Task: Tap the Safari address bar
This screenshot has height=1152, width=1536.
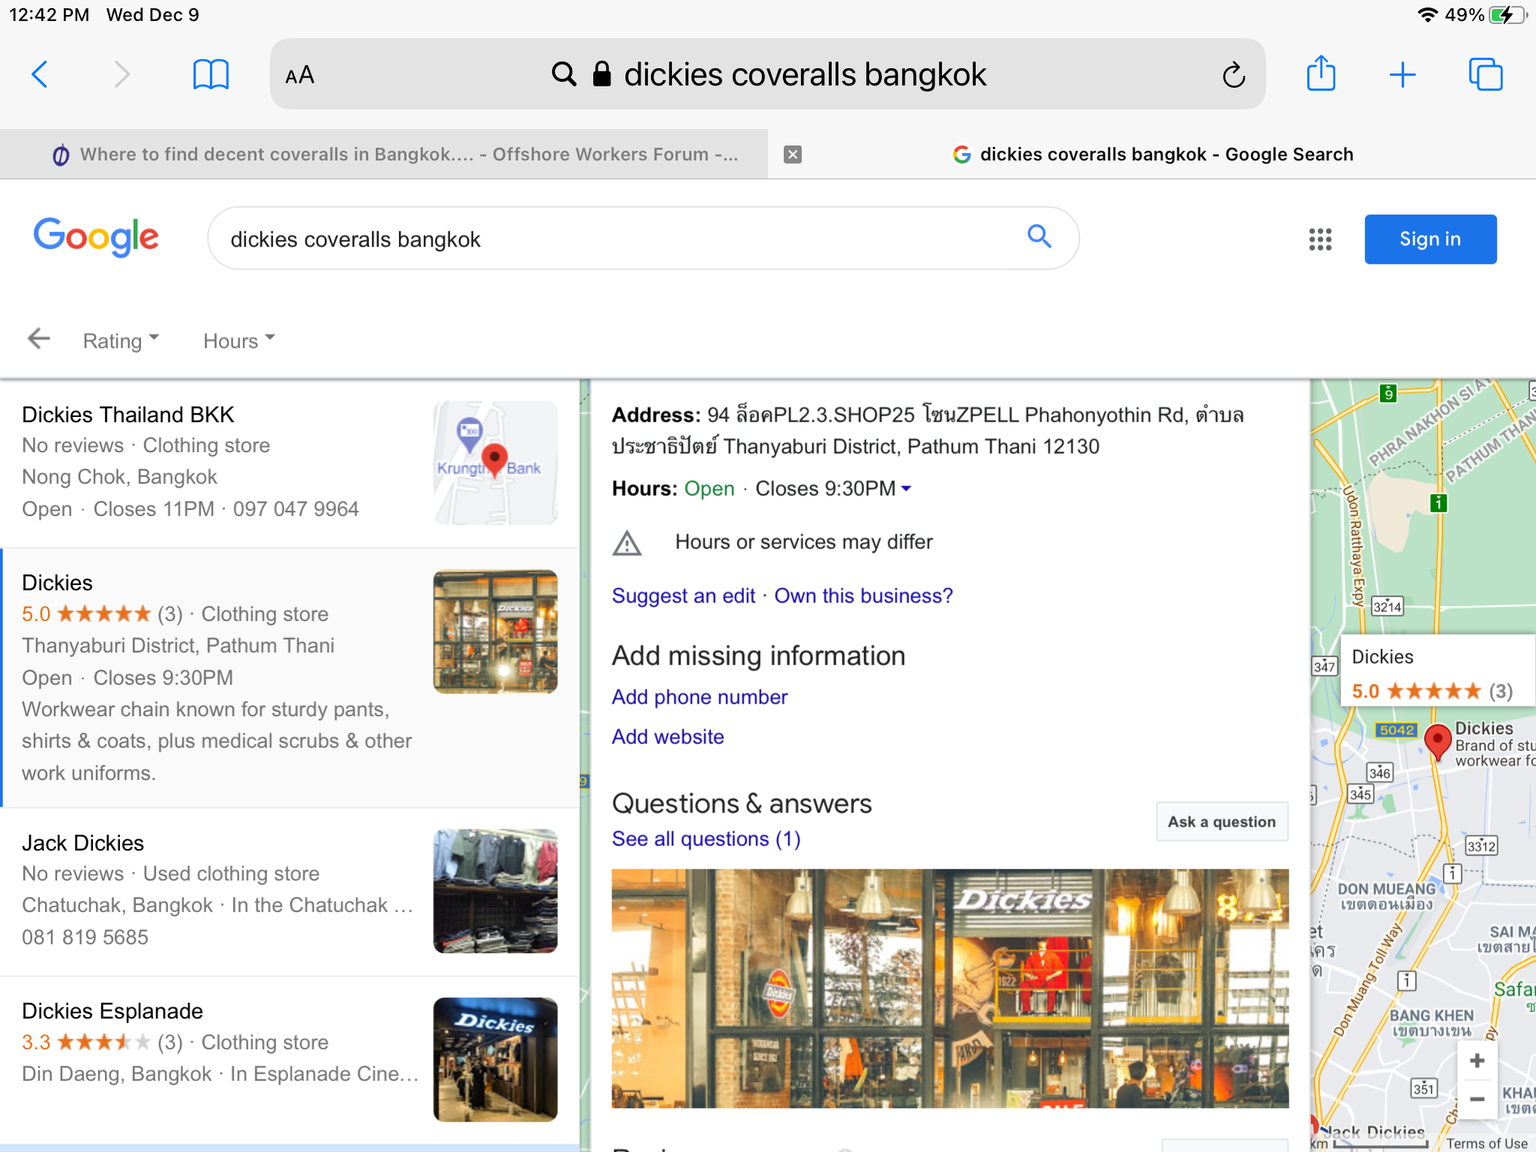Action: pos(767,74)
